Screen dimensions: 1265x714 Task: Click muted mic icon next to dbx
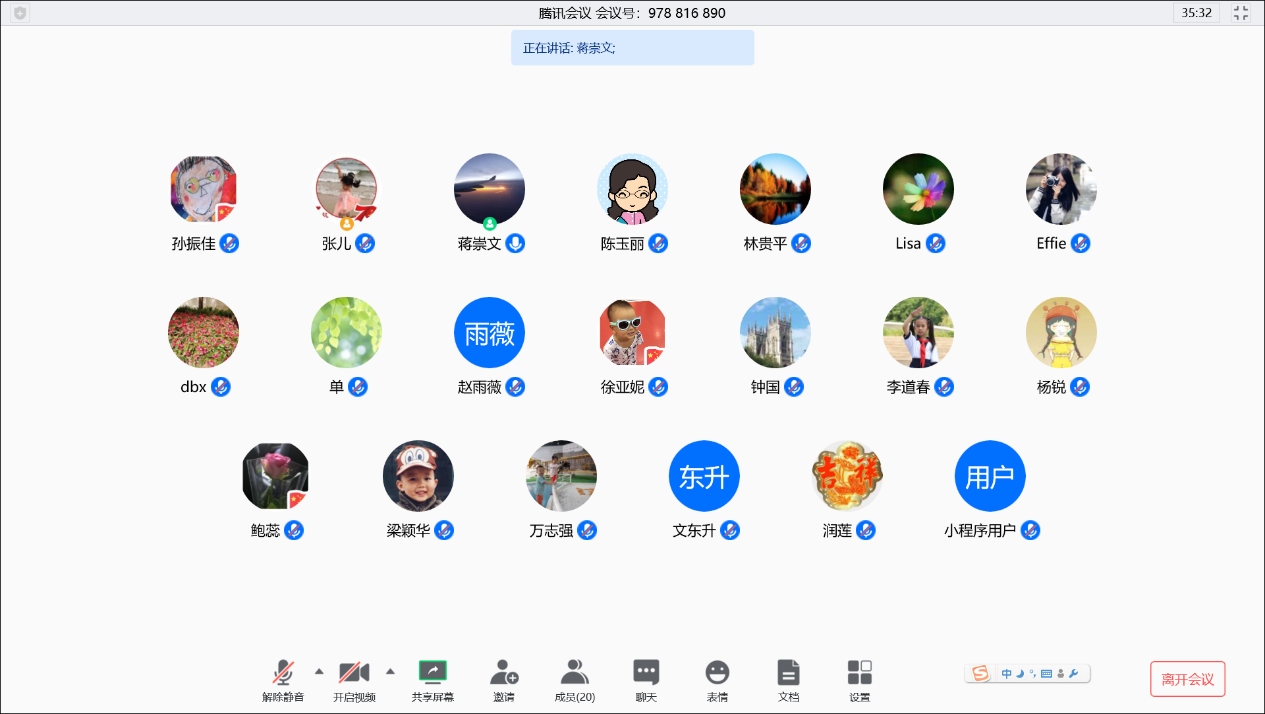point(221,386)
